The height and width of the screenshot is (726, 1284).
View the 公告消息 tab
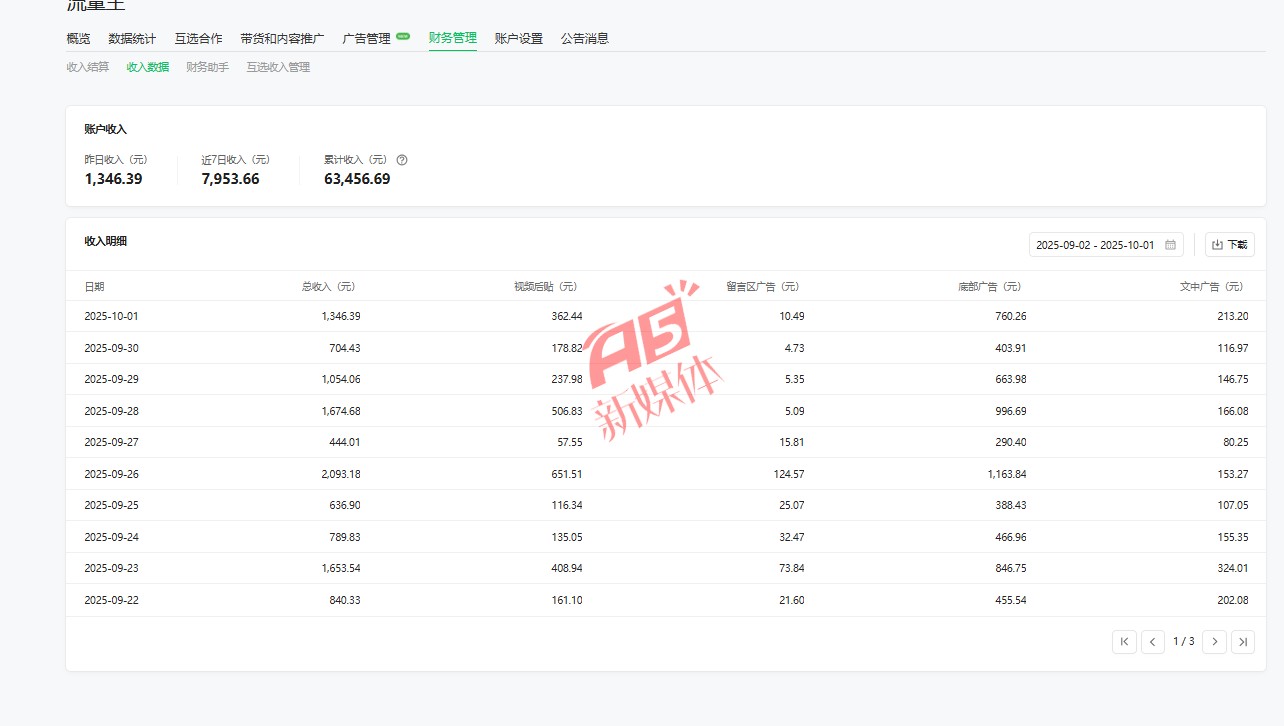point(585,39)
